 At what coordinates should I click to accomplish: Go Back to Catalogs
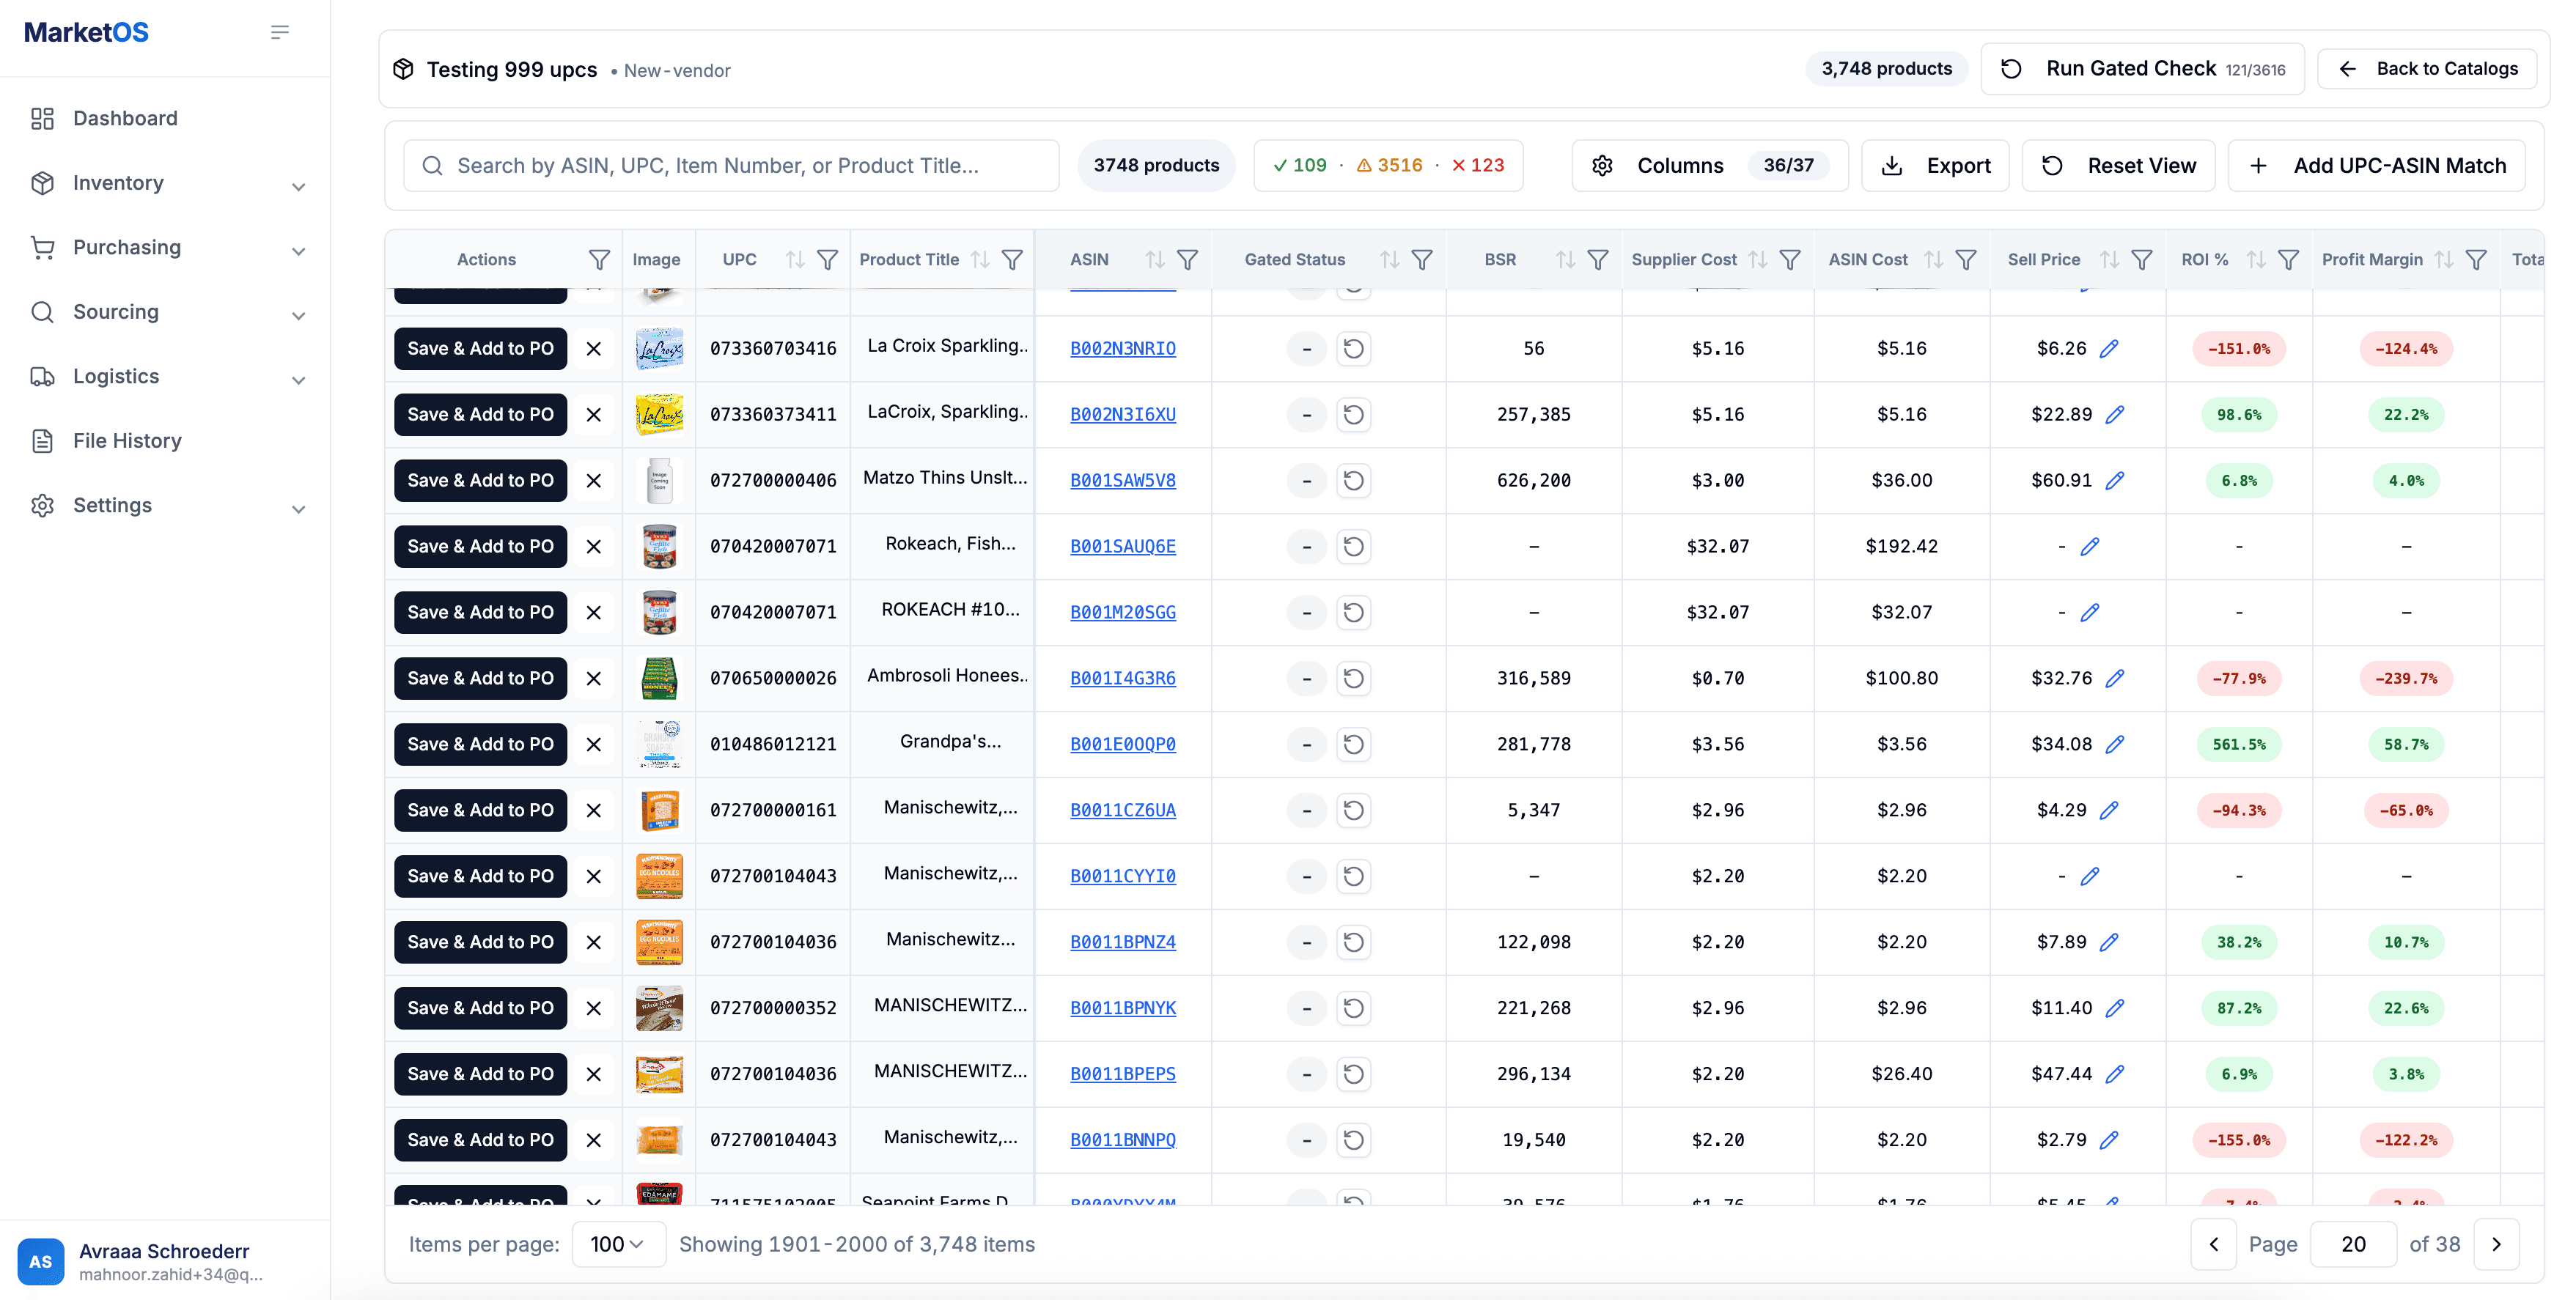point(2427,69)
